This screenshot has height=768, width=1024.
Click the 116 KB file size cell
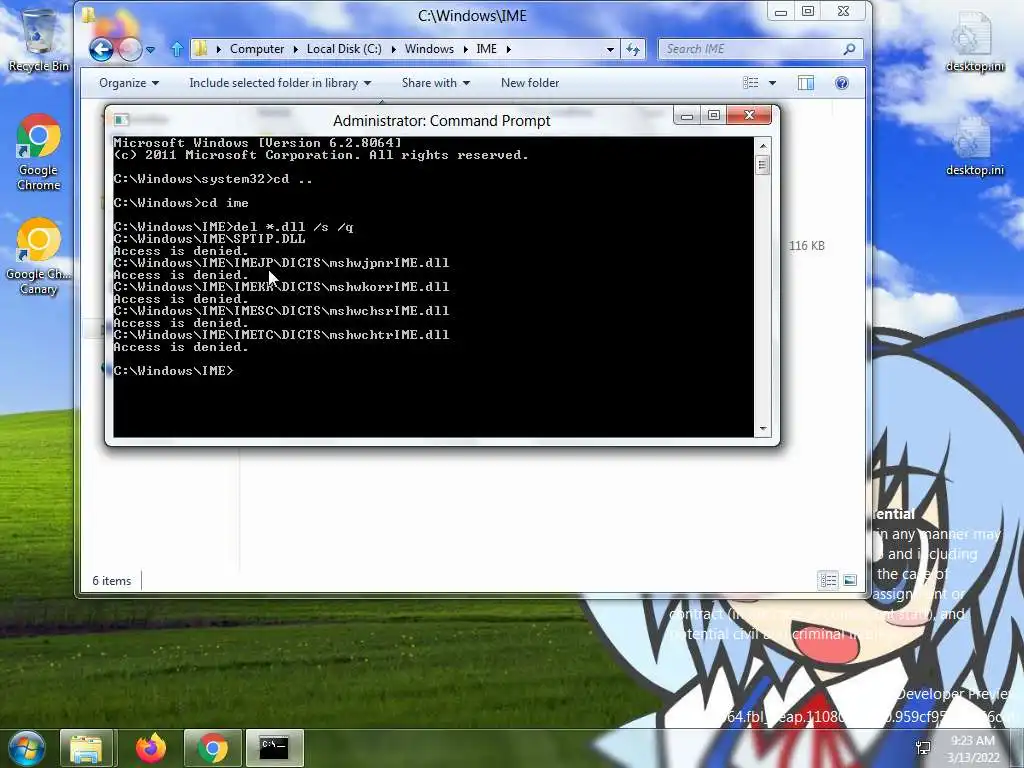pyautogui.click(x=807, y=246)
